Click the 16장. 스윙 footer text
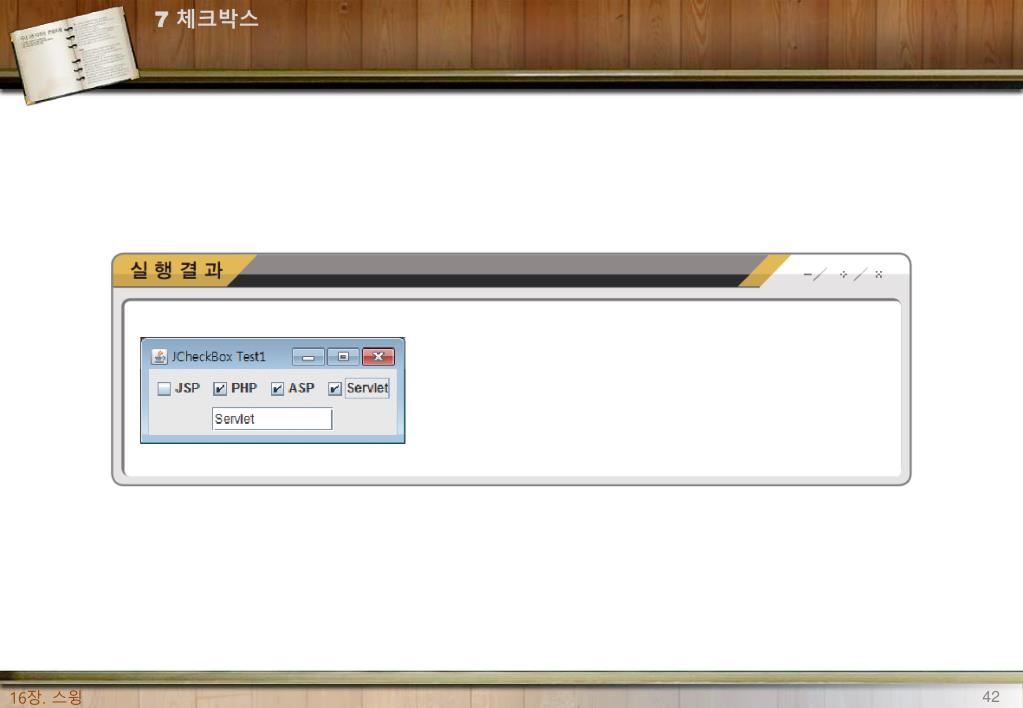1023x708 pixels. (46, 697)
